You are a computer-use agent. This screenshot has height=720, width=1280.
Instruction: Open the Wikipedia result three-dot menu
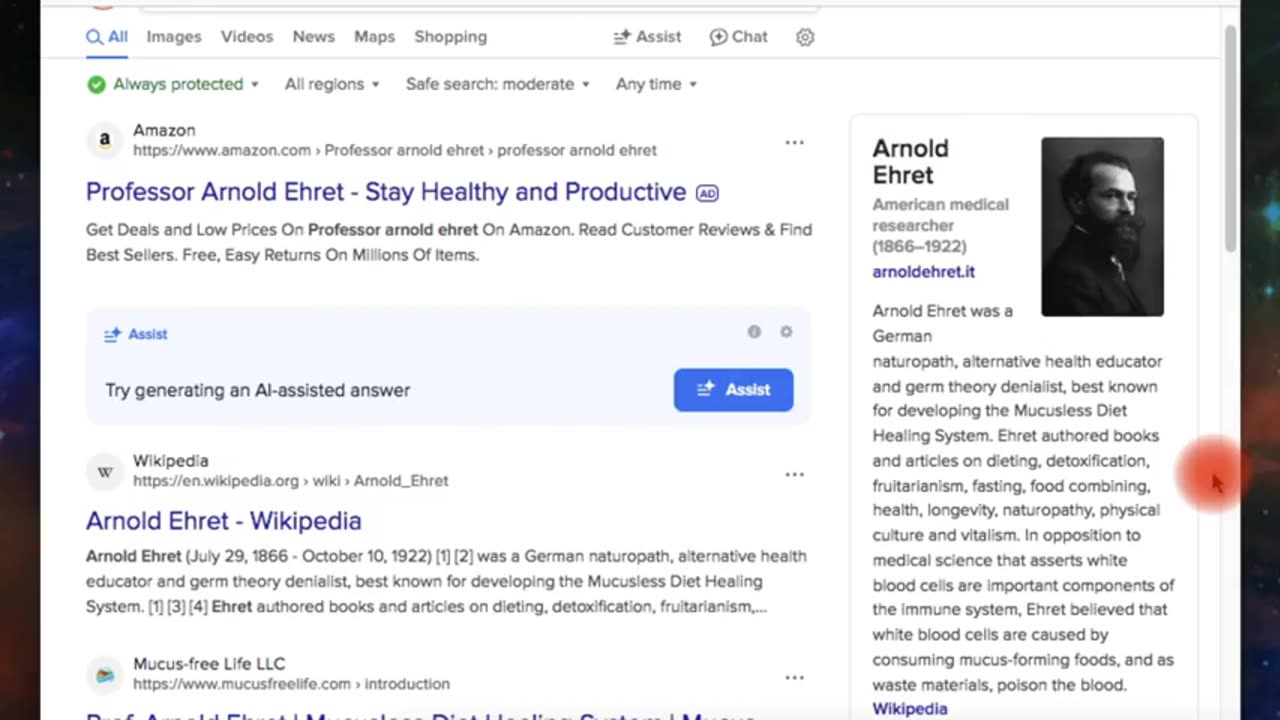[794, 474]
